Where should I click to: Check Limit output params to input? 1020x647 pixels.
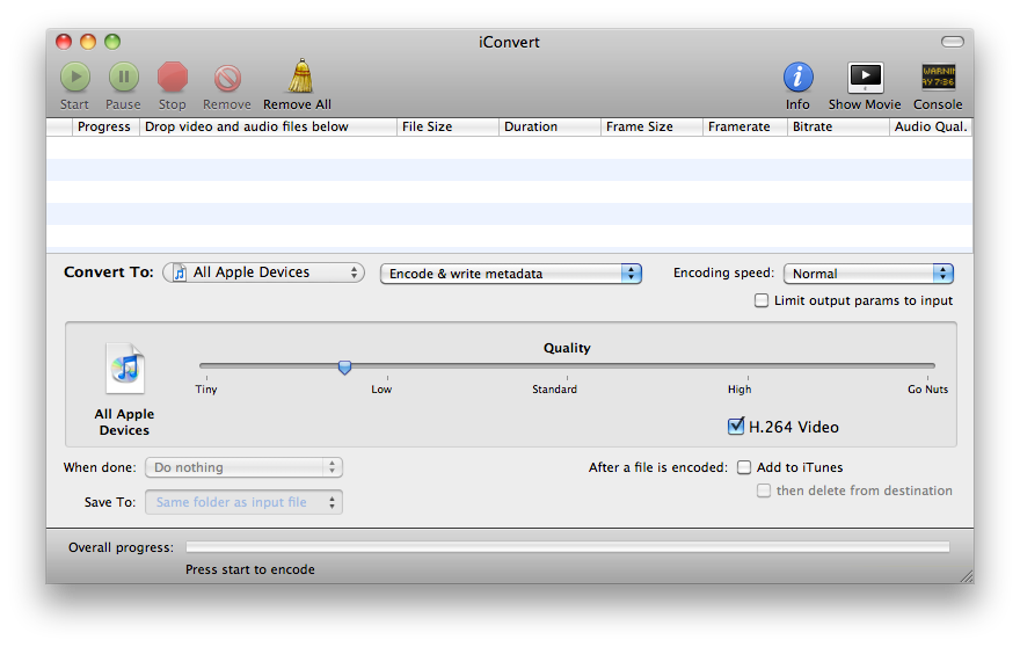tap(761, 300)
